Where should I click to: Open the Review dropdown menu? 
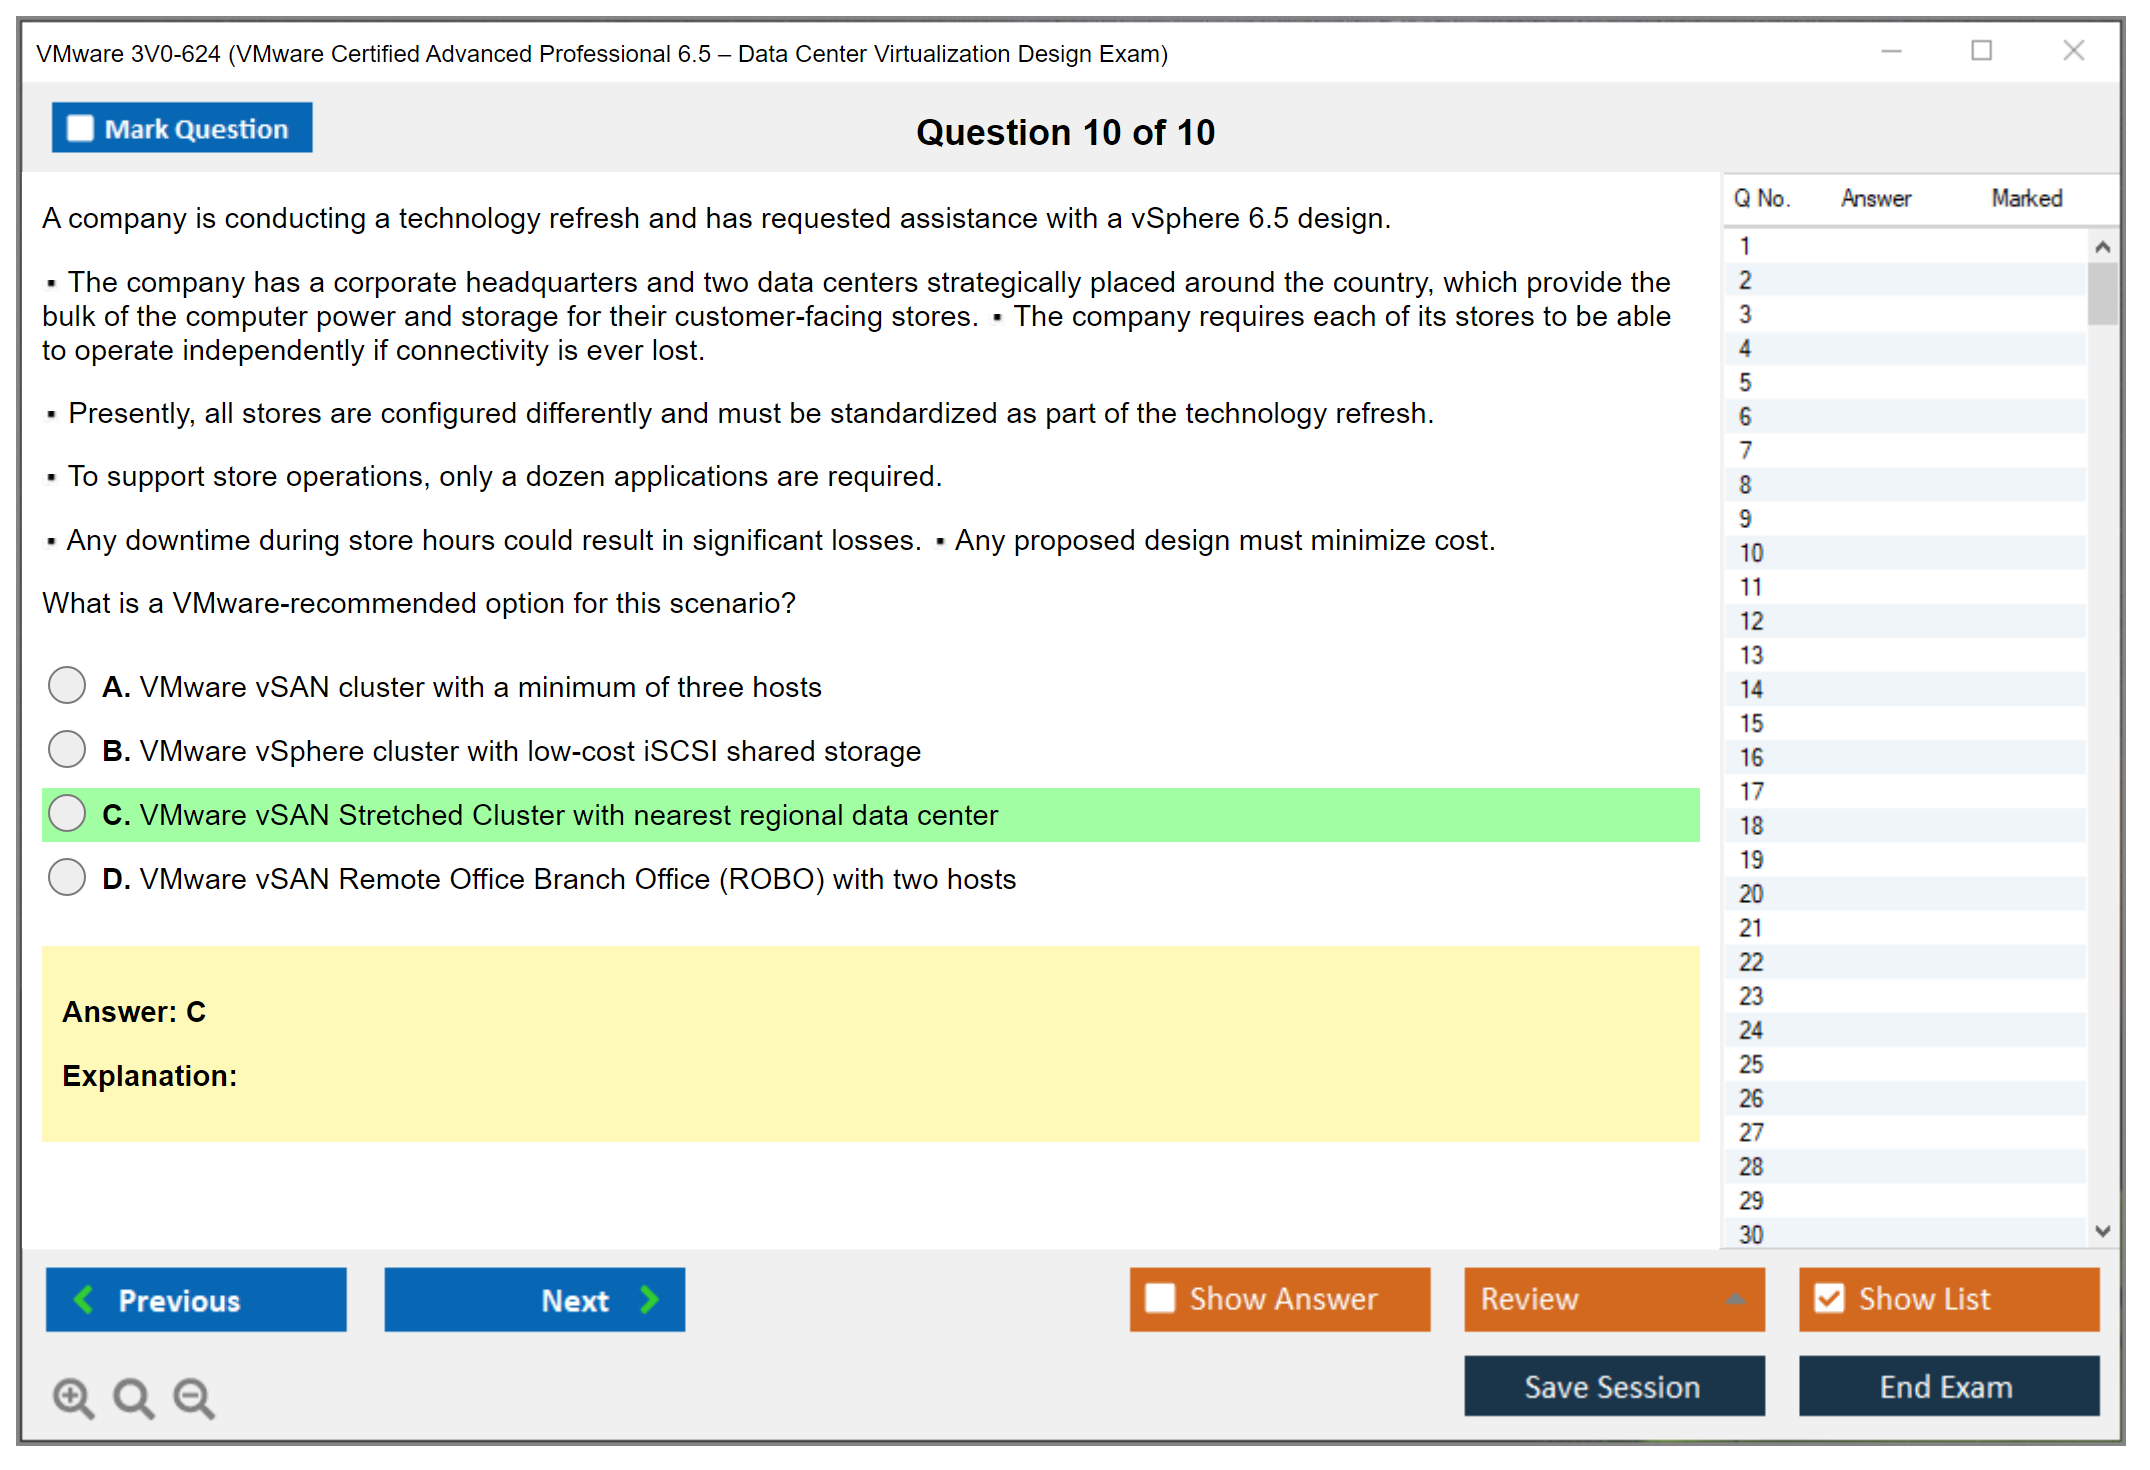point(1734,1298)
